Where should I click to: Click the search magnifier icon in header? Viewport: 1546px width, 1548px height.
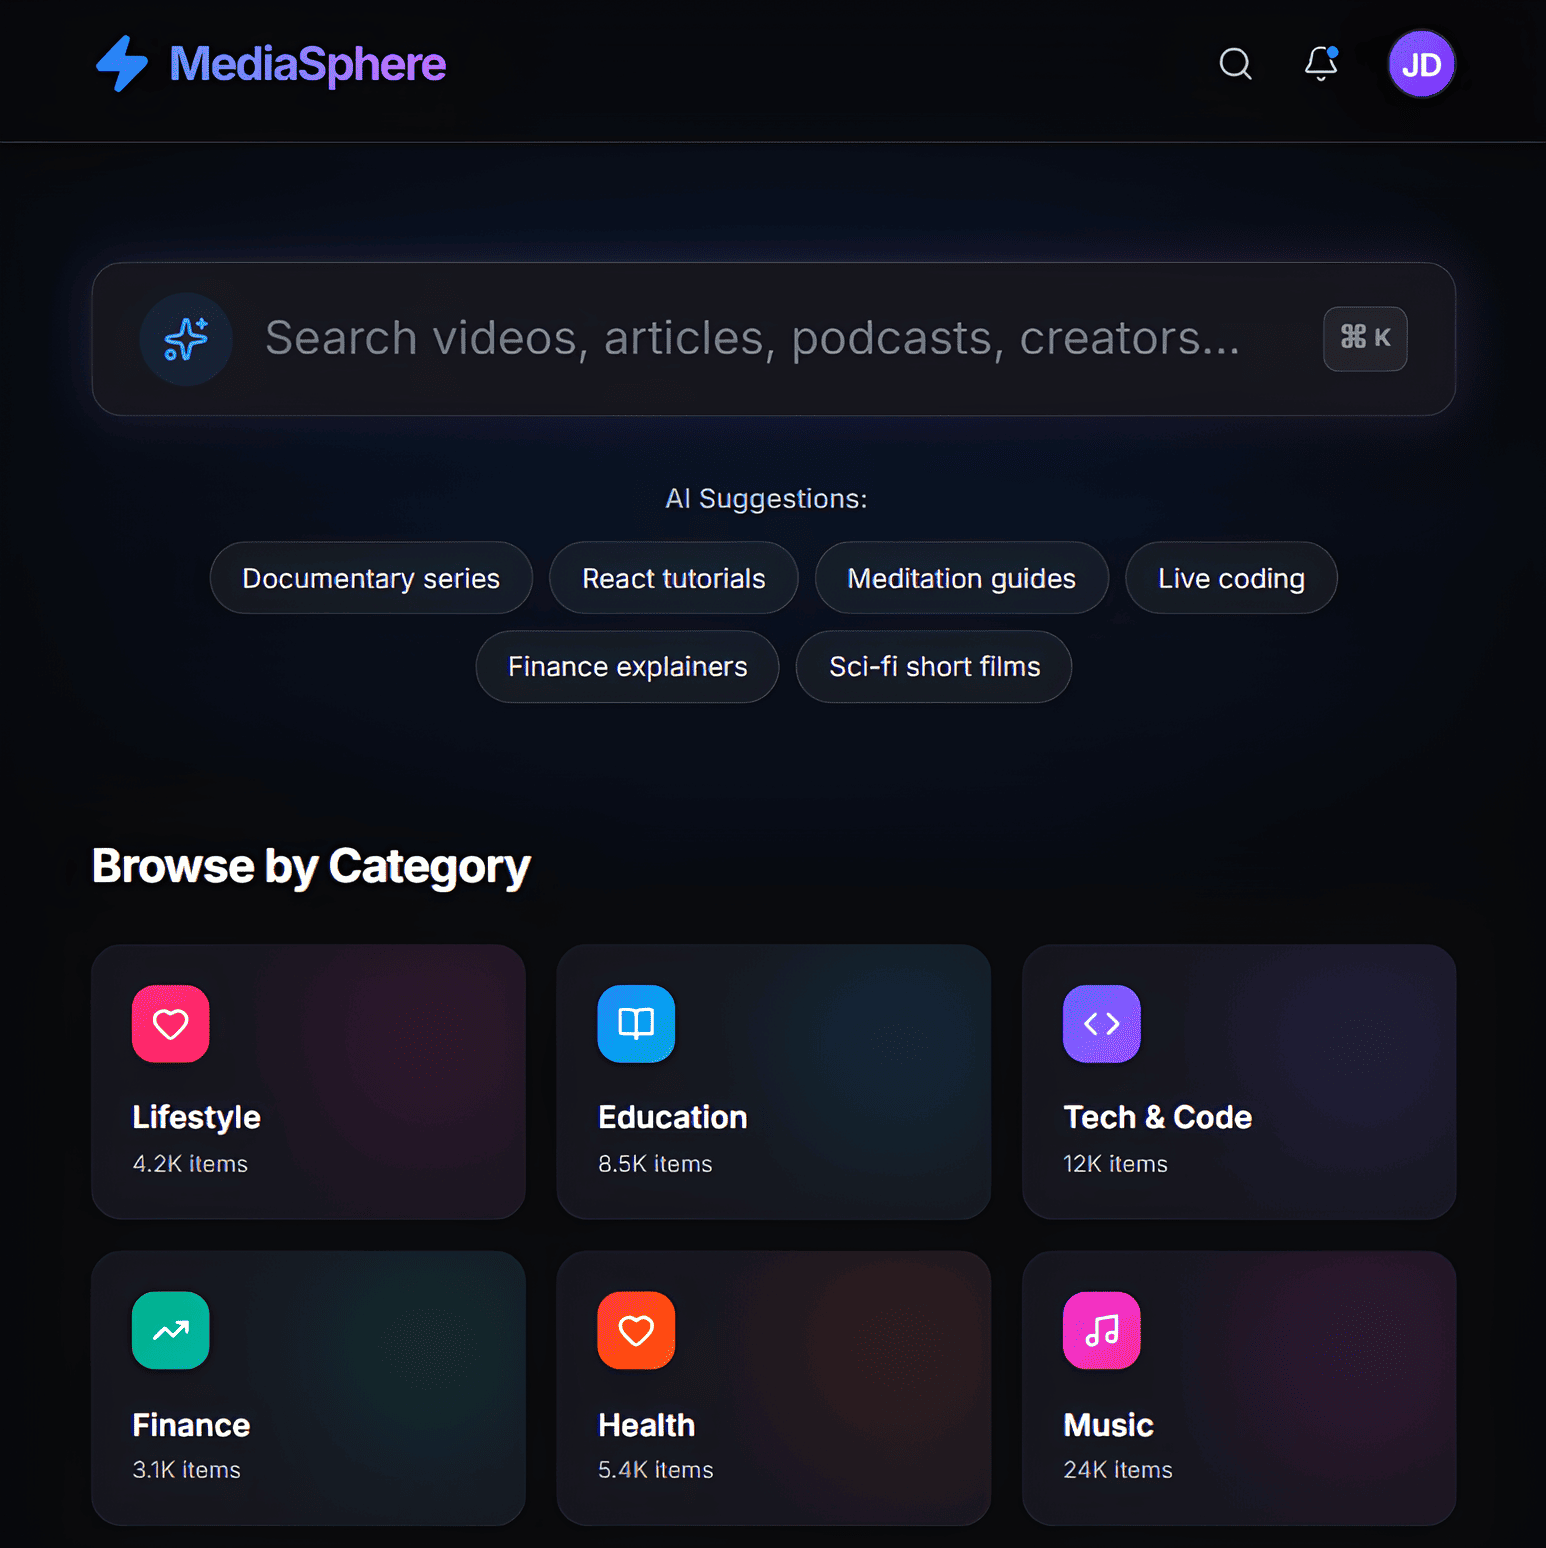pyautogui.click(x=1235, y=64)
